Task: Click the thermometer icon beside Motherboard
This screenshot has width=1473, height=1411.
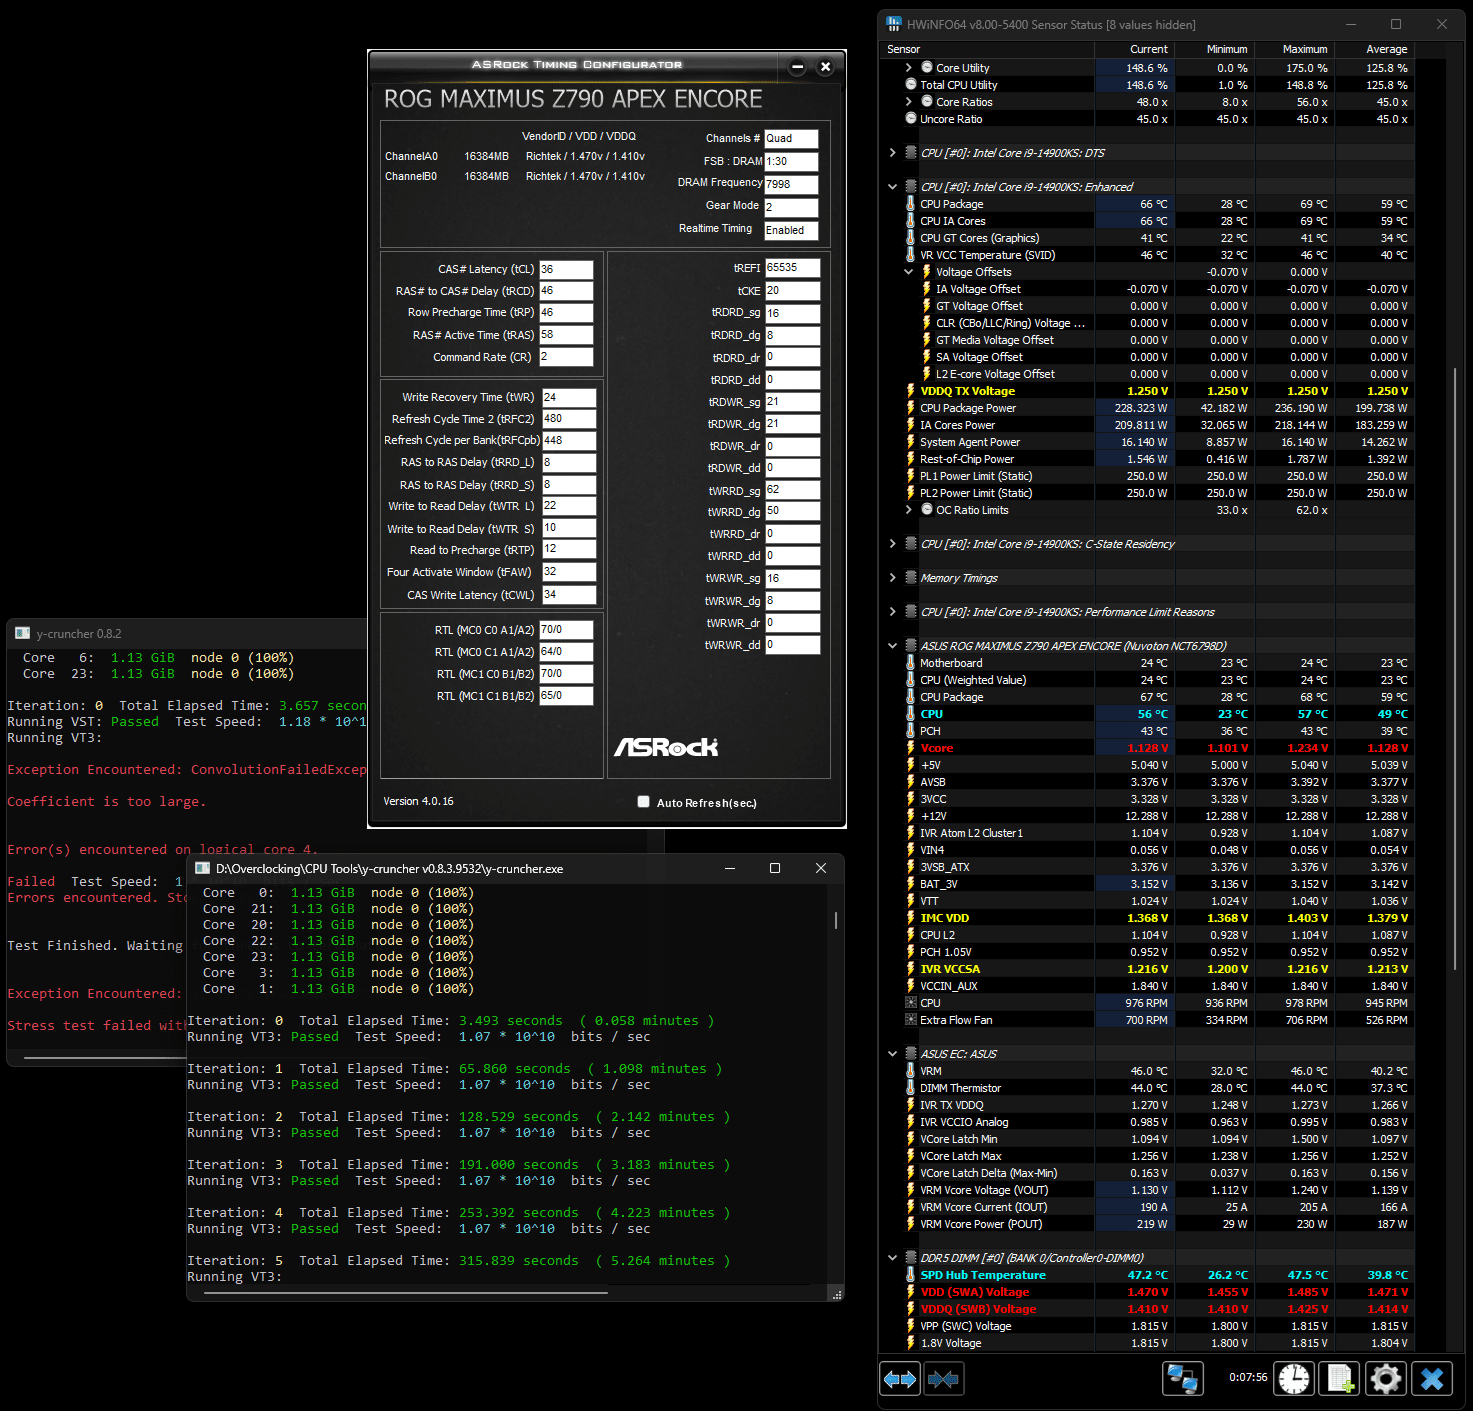Action: coord(910,663)
